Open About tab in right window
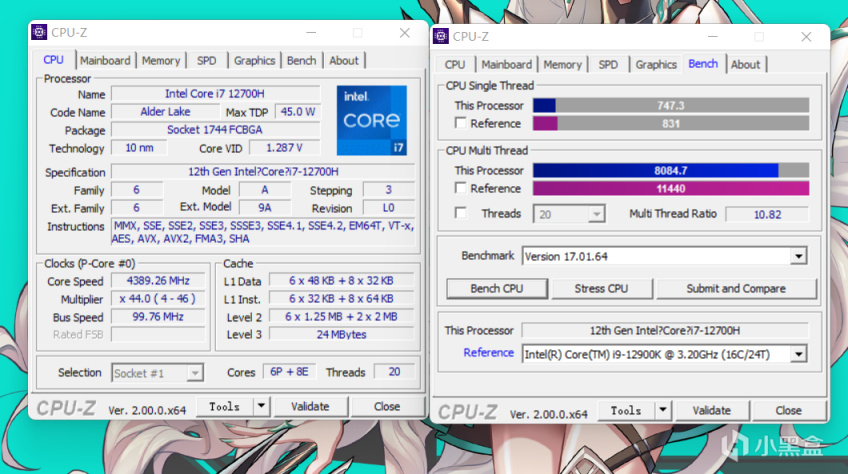This screenshot has height=474, width=848. pyautogui.click(x=746, y=64)
